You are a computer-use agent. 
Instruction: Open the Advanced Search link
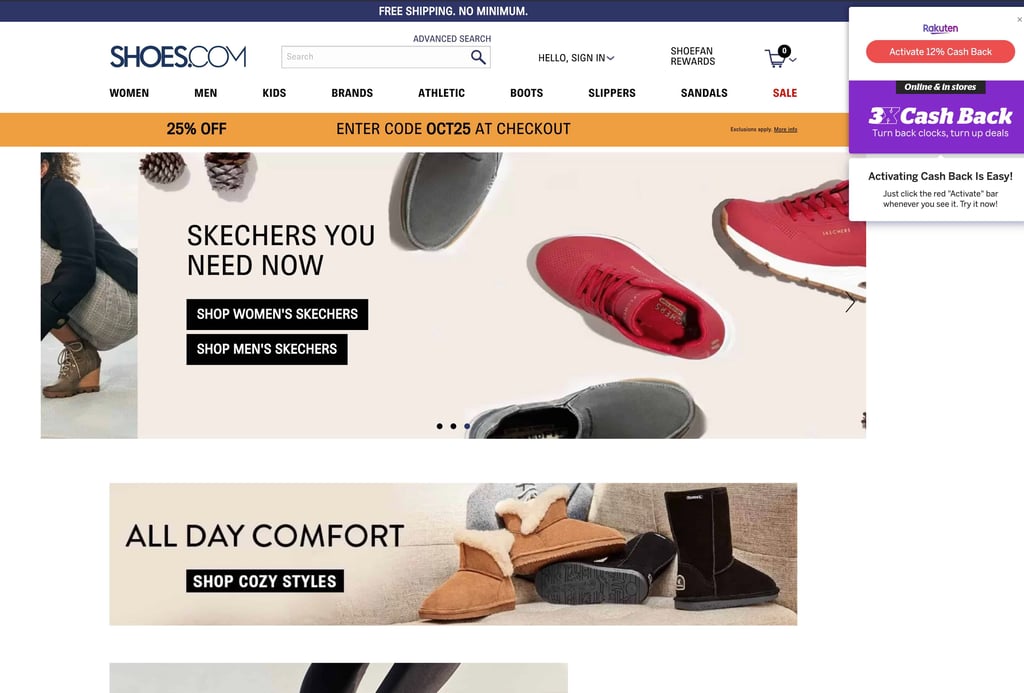tap(452, 39)
